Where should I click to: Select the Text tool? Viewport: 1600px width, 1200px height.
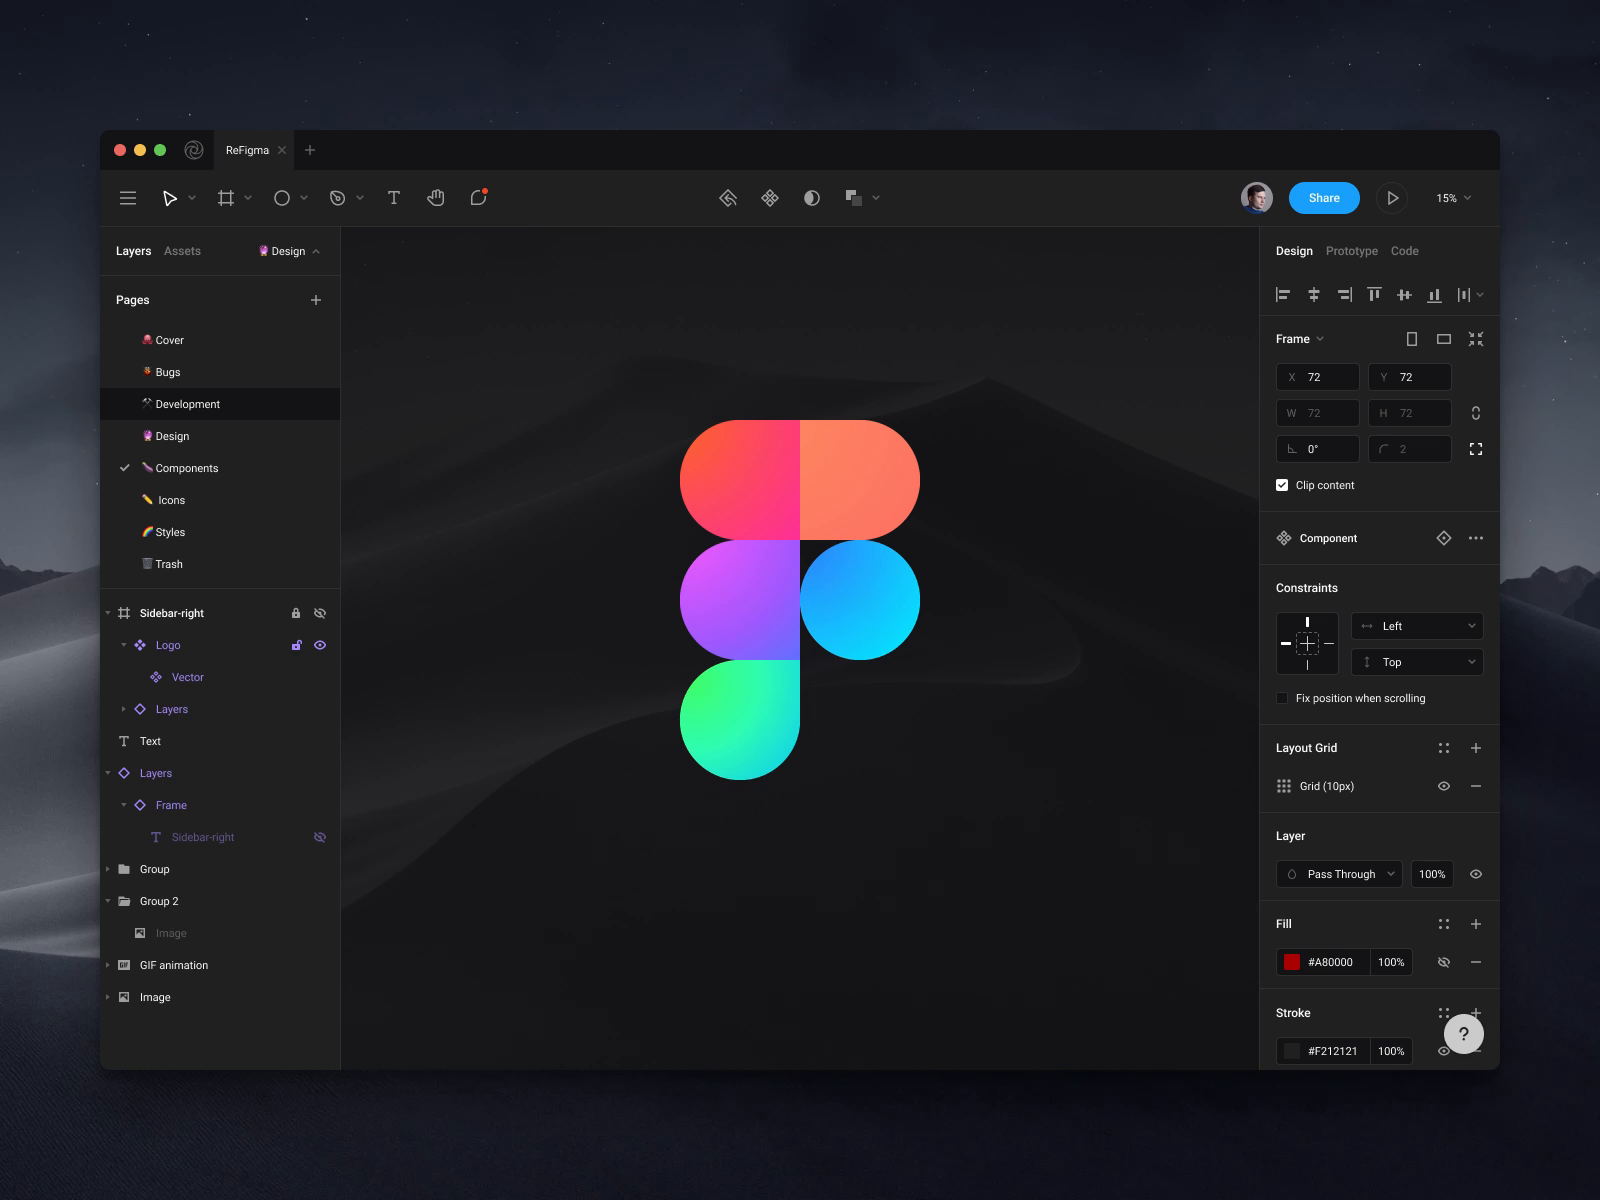coord(394,198)
